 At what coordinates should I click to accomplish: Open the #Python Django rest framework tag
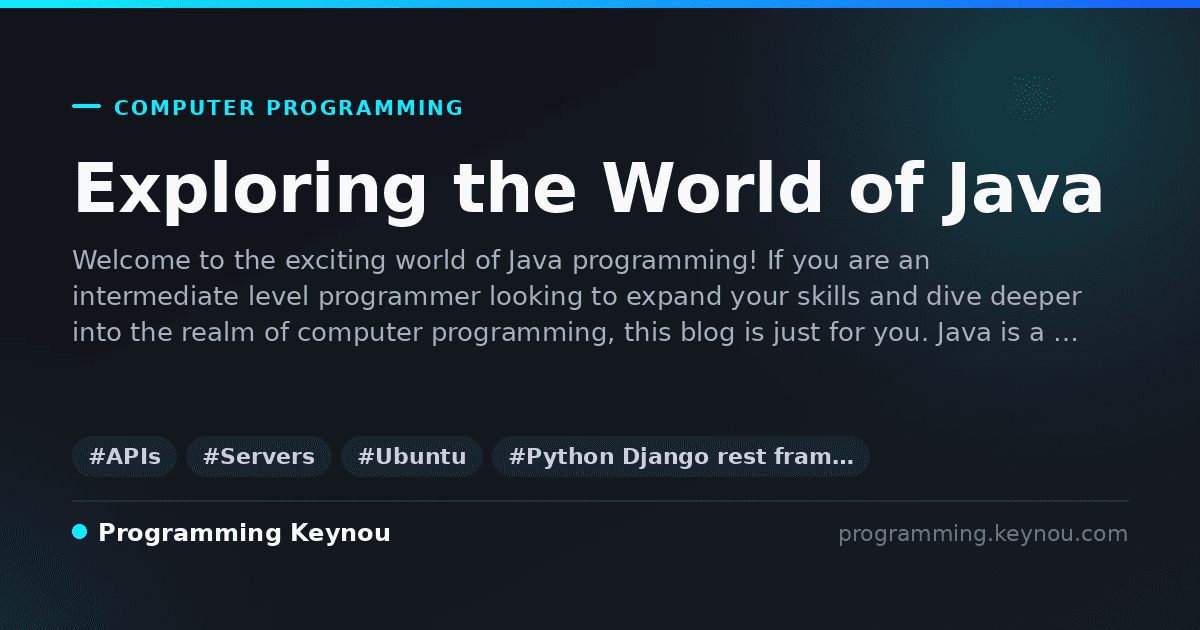681,457
